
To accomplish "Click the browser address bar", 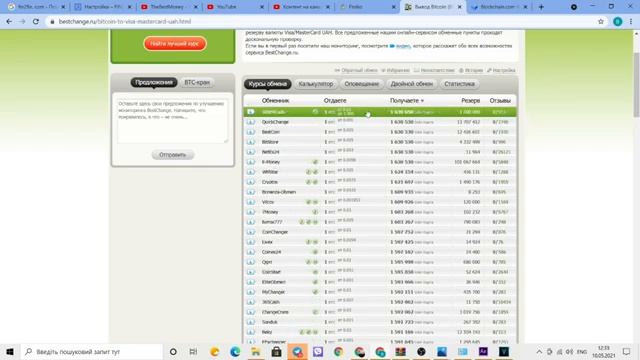I will 322,22.
